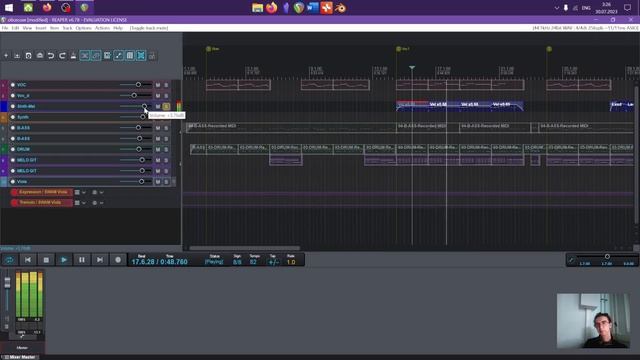The image size is (640, 360).
Task: Open the Insert menu
Action: tap(41, 28)
